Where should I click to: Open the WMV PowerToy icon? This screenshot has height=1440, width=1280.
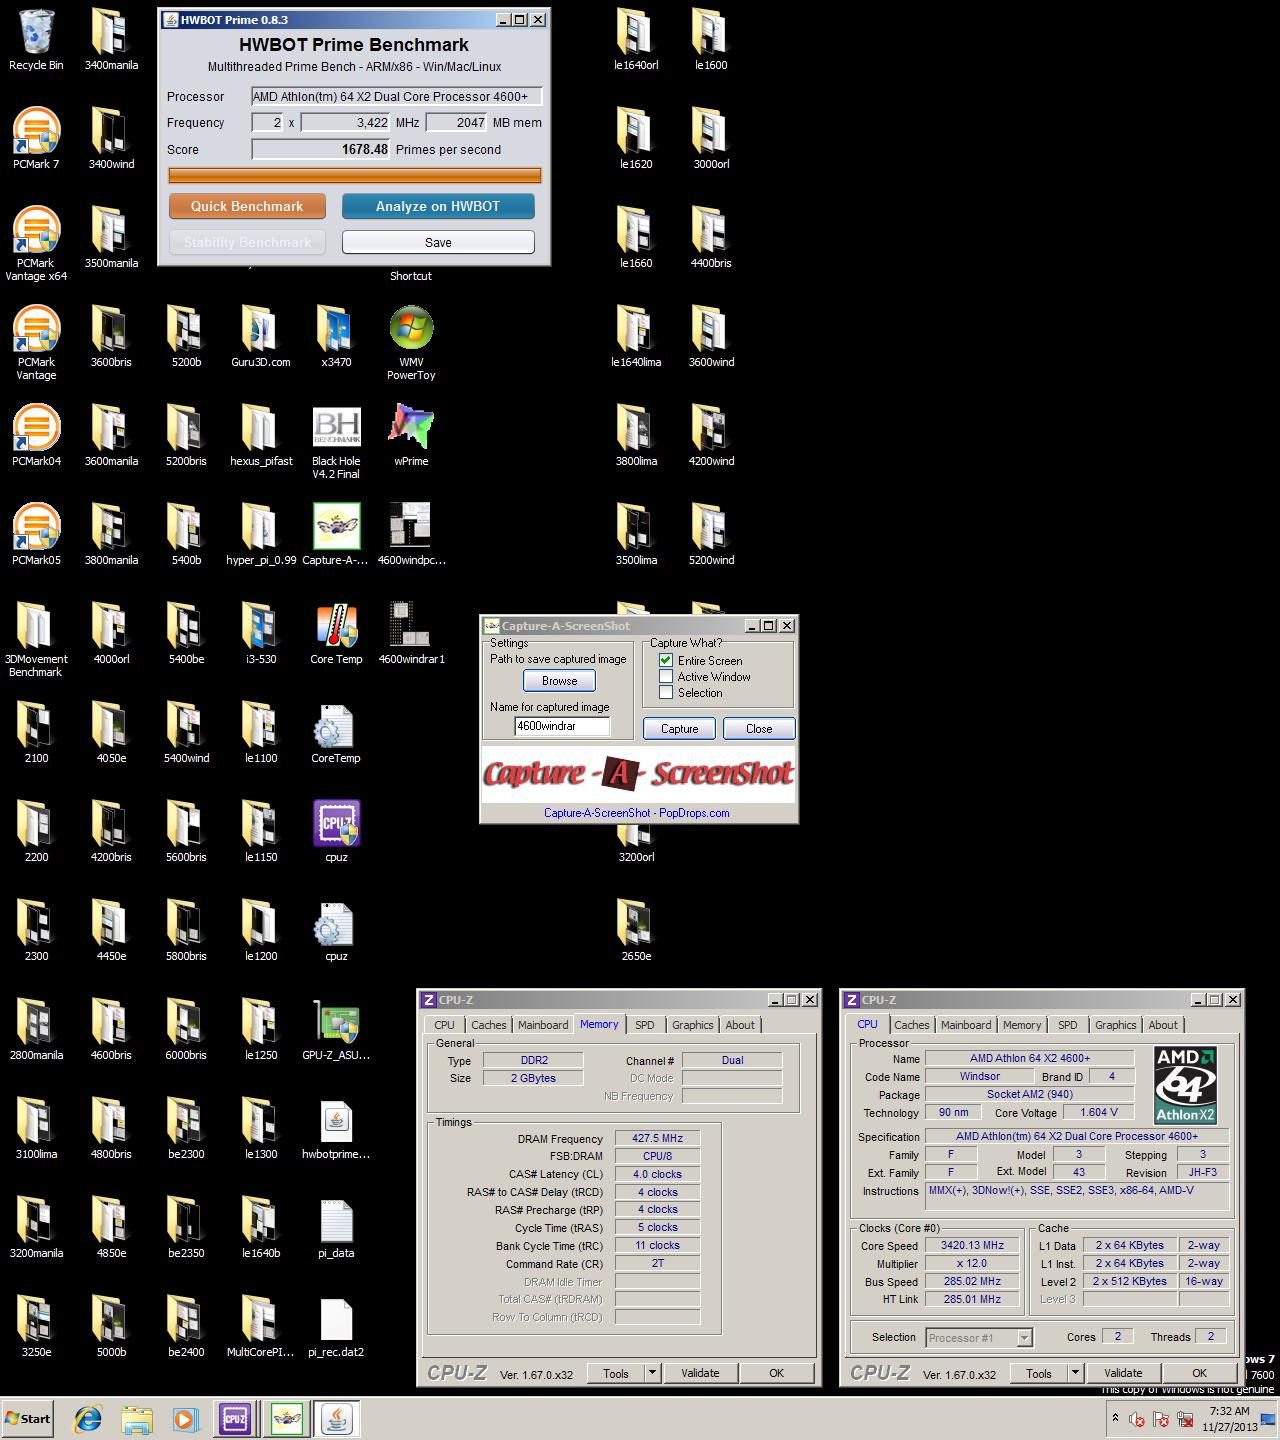point(411,330)
